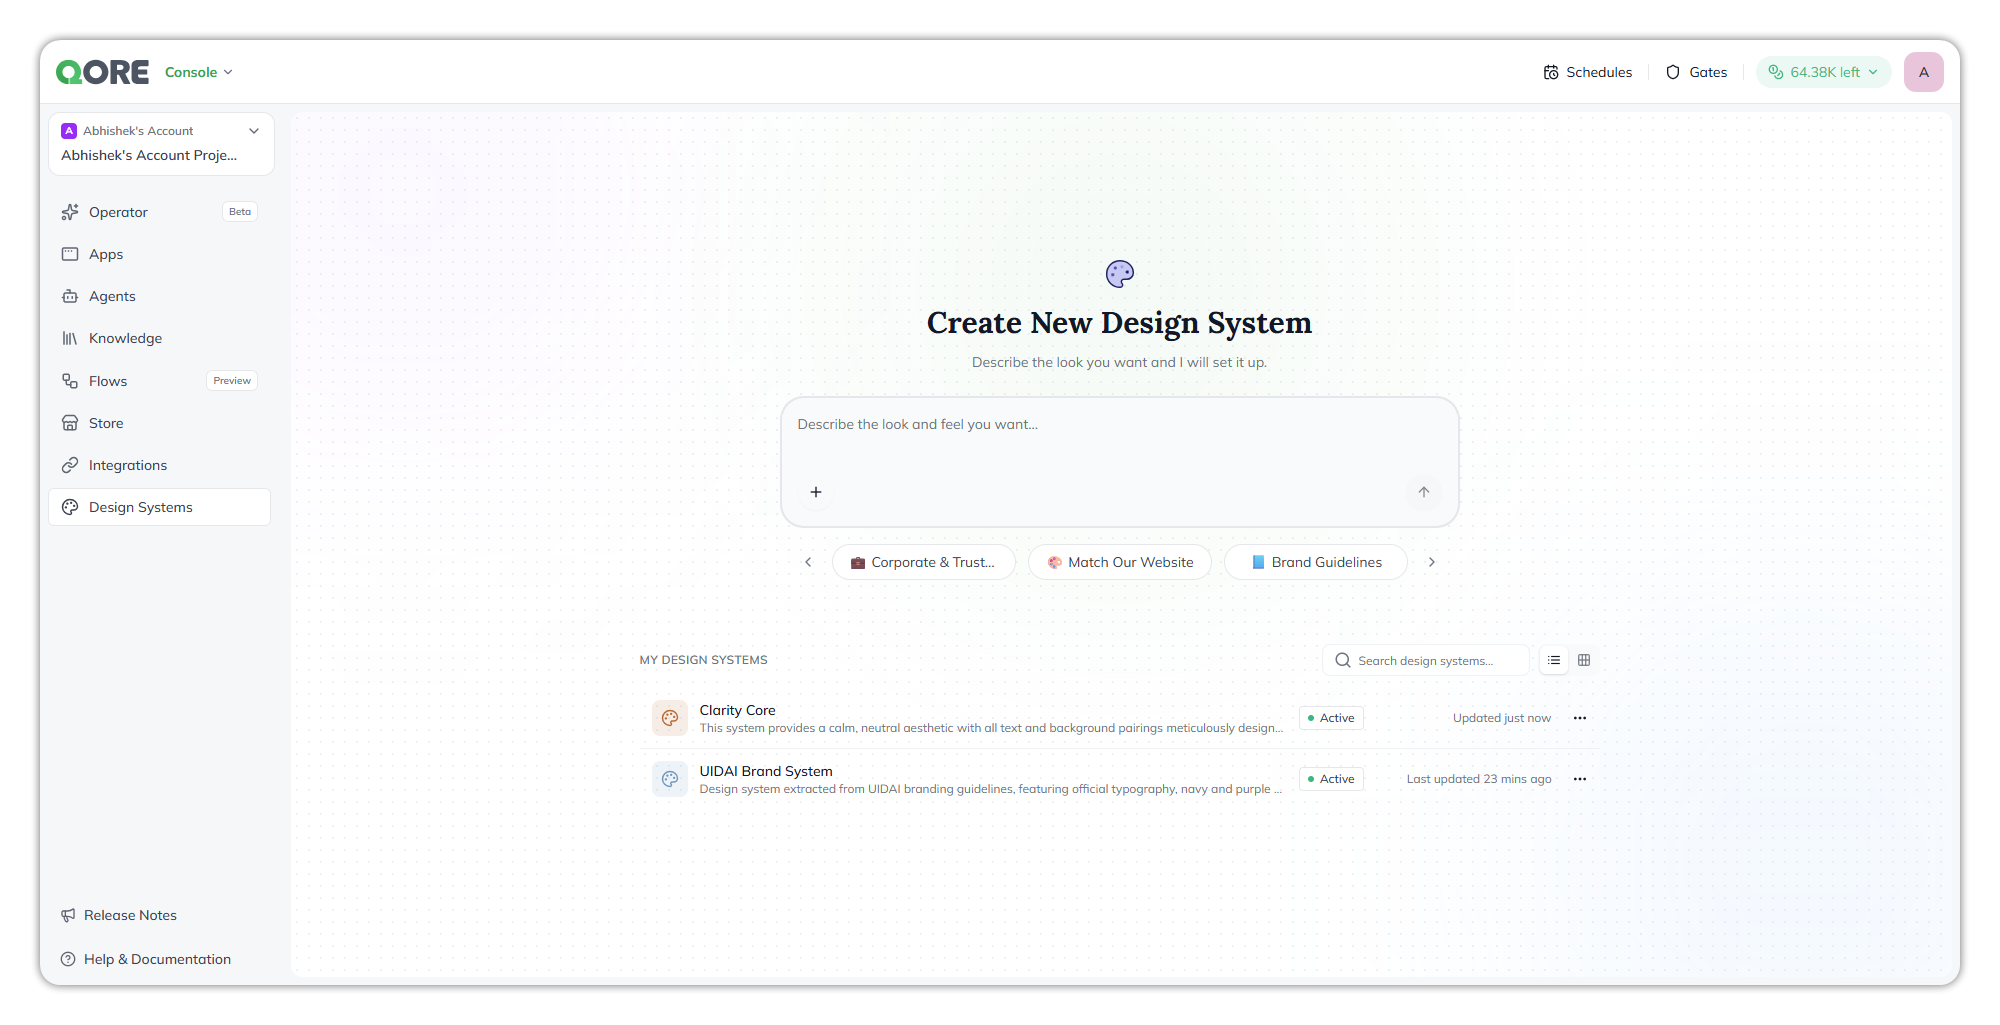Image resolution: width=2000 pixels, height=1025 pixels.
Task: Navigate to Knowledge
Action: click(160, 338)
